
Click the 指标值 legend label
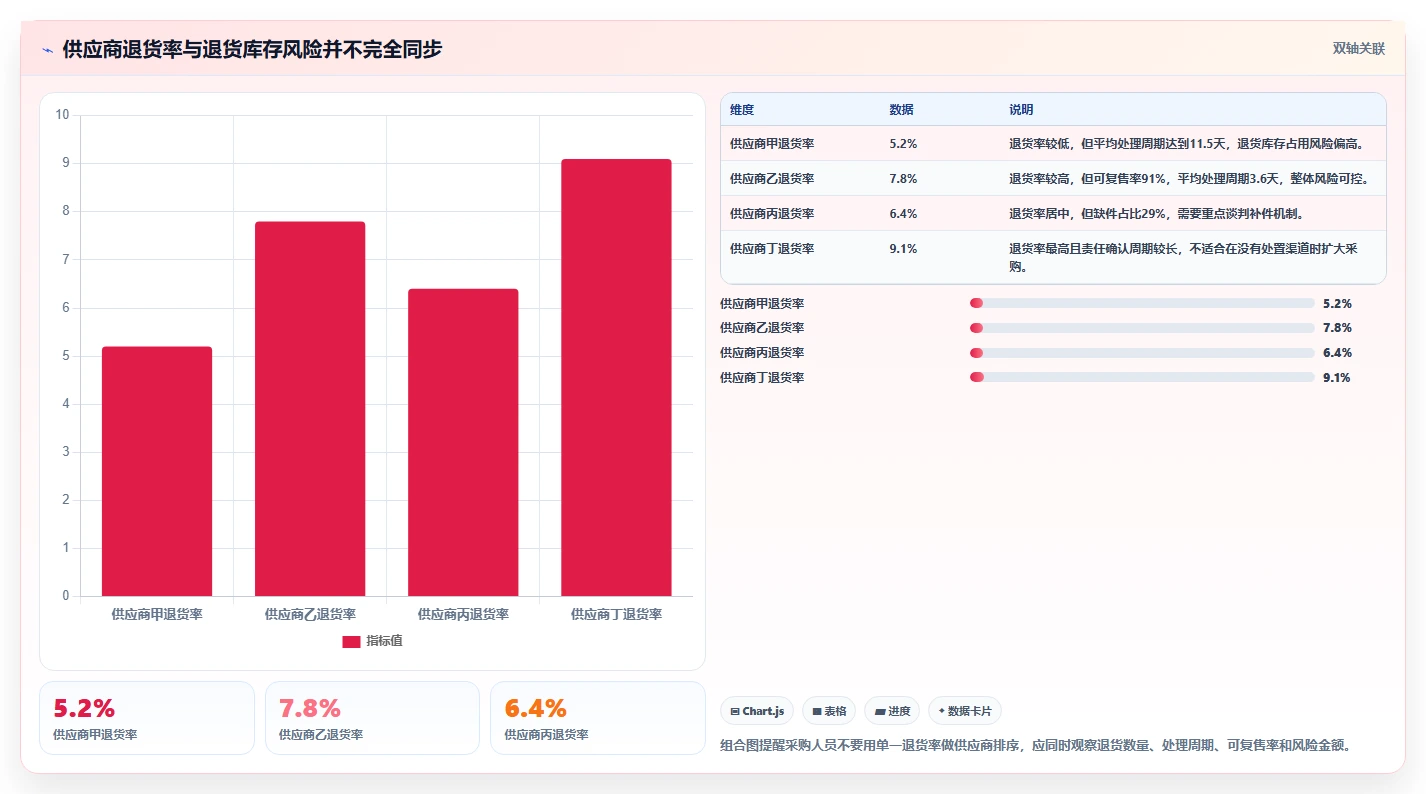[384, 641]
